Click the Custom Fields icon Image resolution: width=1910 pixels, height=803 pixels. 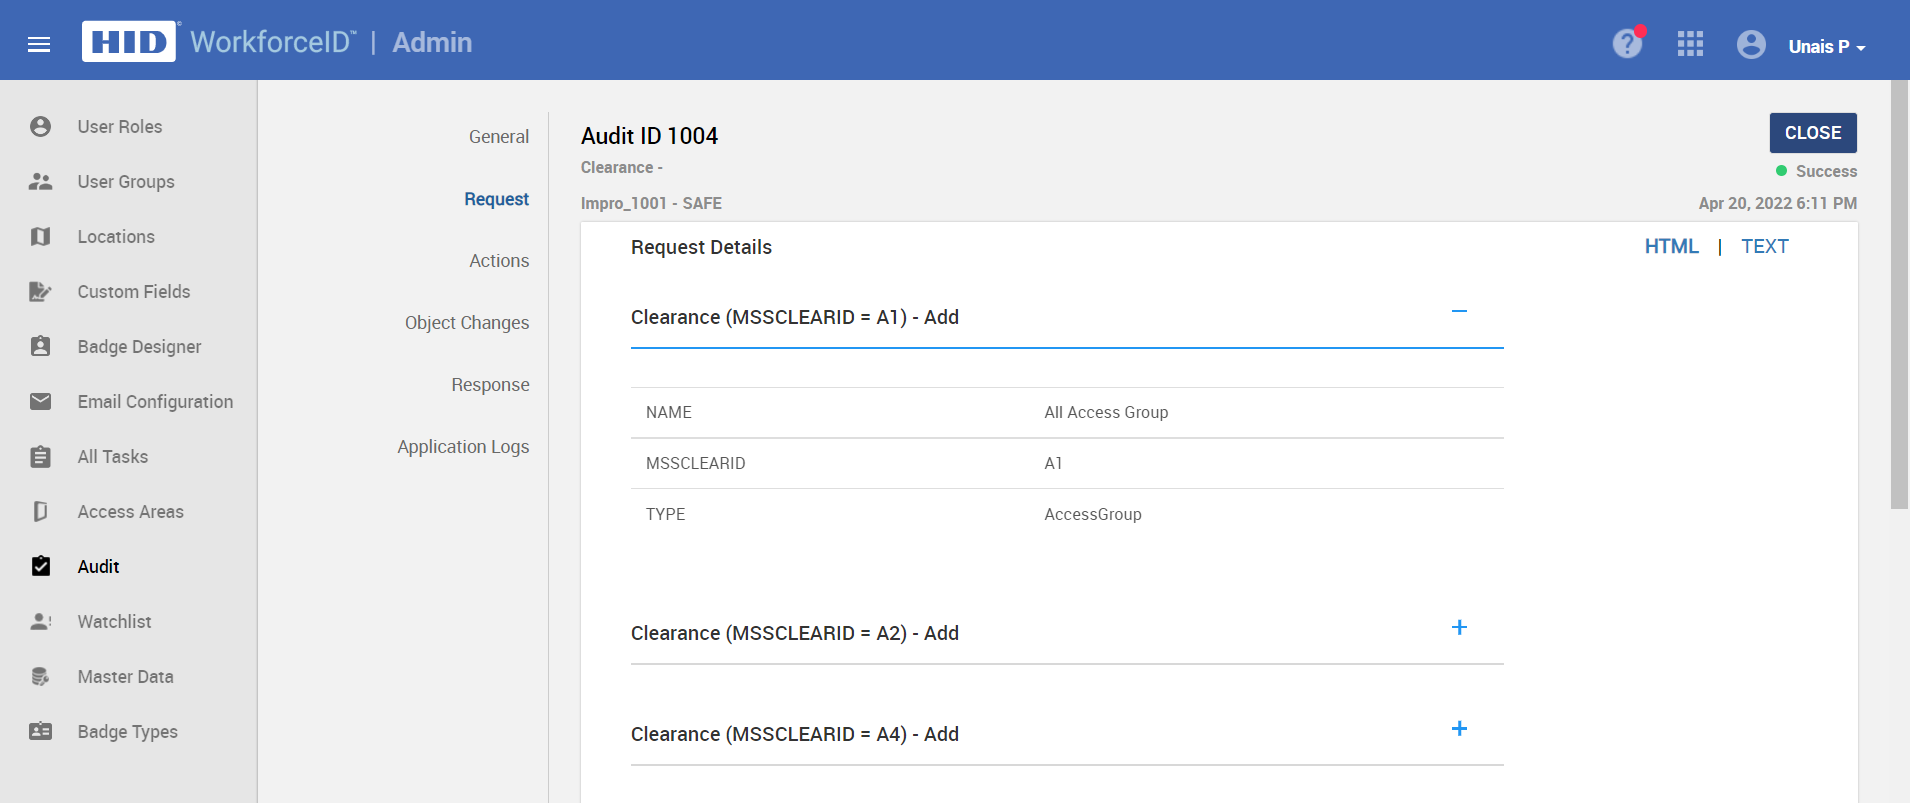tap(40, 291)
